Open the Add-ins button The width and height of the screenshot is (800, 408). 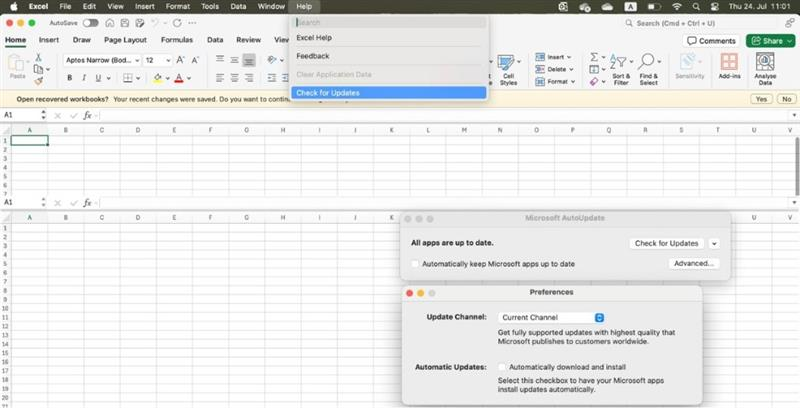pos(729,66)
